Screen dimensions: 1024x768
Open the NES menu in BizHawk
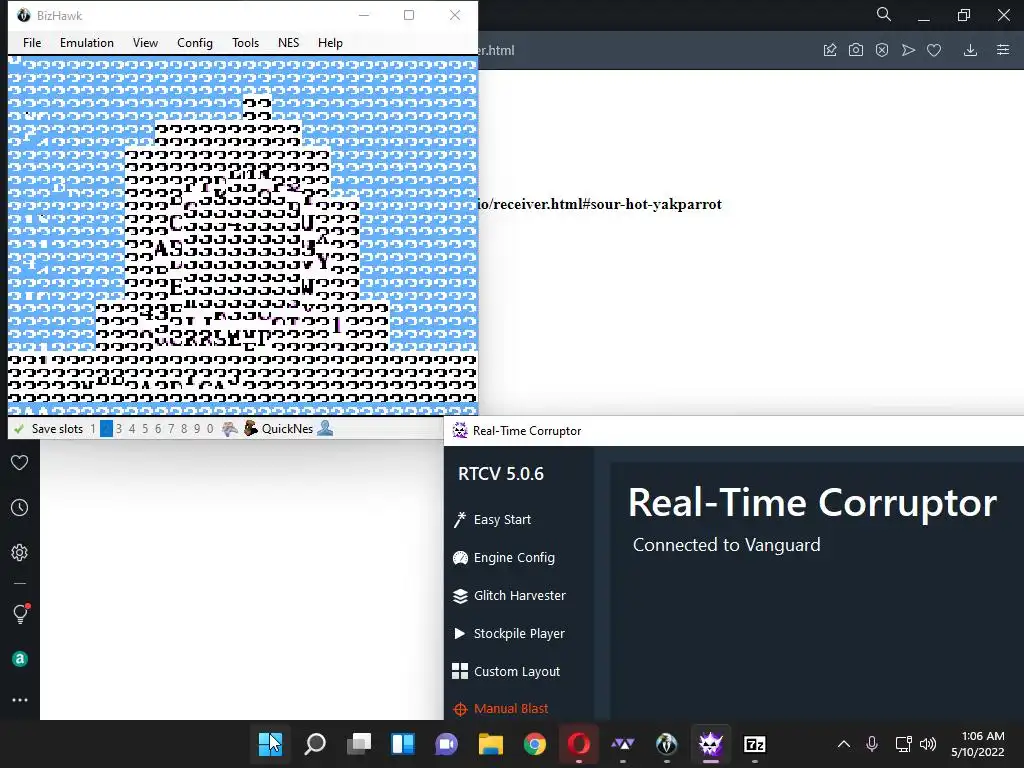pyautogui.click(x=288, y=42)
